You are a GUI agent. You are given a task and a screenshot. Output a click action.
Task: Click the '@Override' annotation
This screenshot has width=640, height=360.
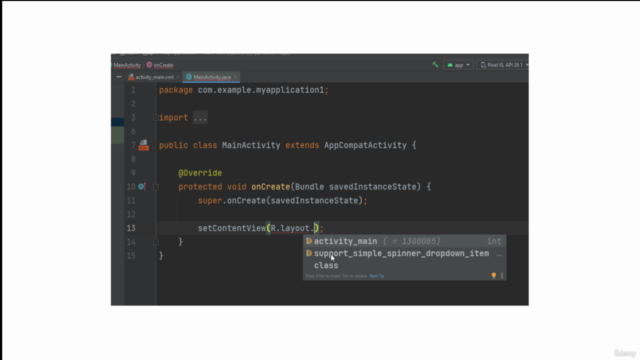tap(200, 173)
